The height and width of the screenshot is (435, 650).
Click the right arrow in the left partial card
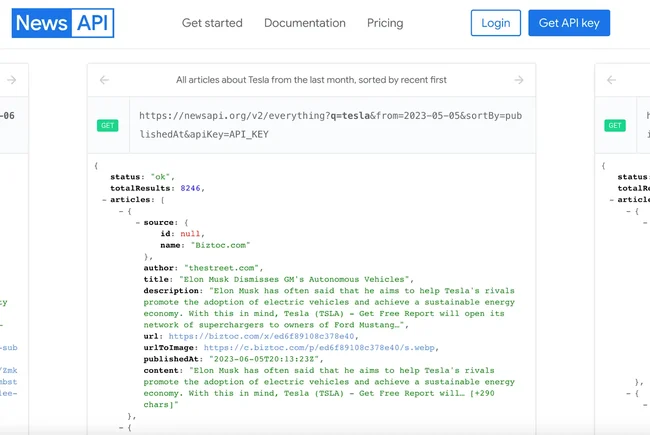tap(12, 80)
